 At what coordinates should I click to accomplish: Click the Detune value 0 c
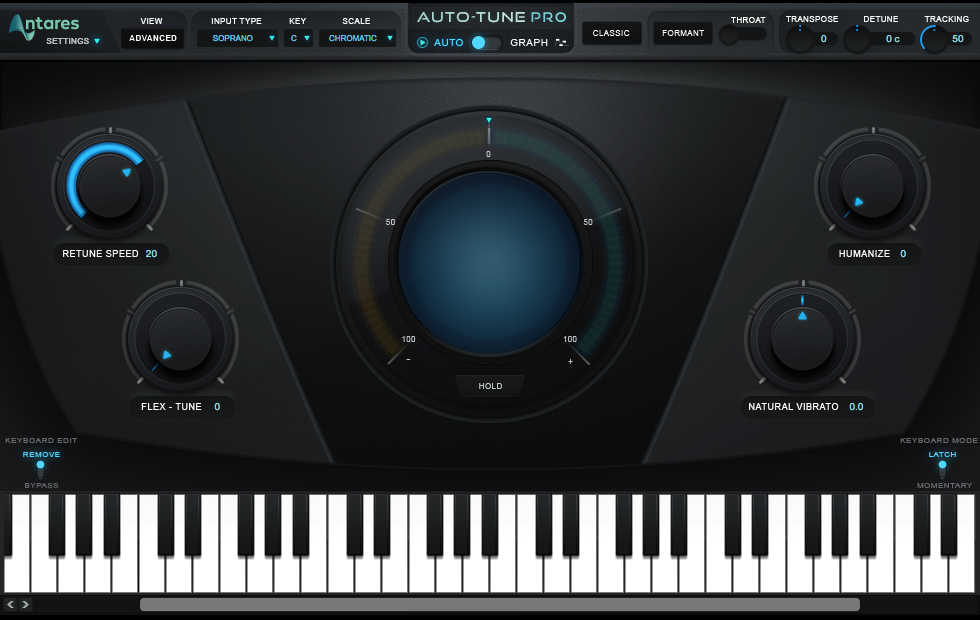click(892, 39)
